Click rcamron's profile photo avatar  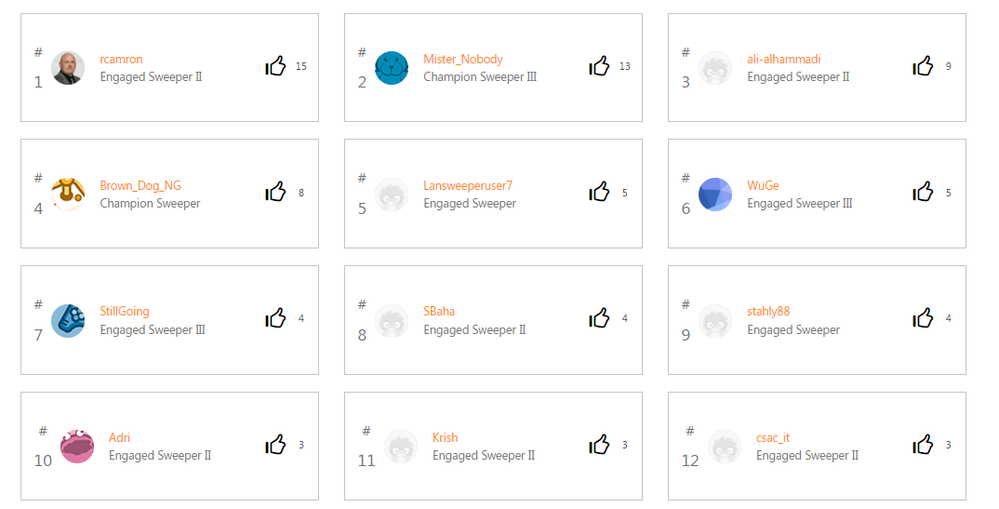68,68
